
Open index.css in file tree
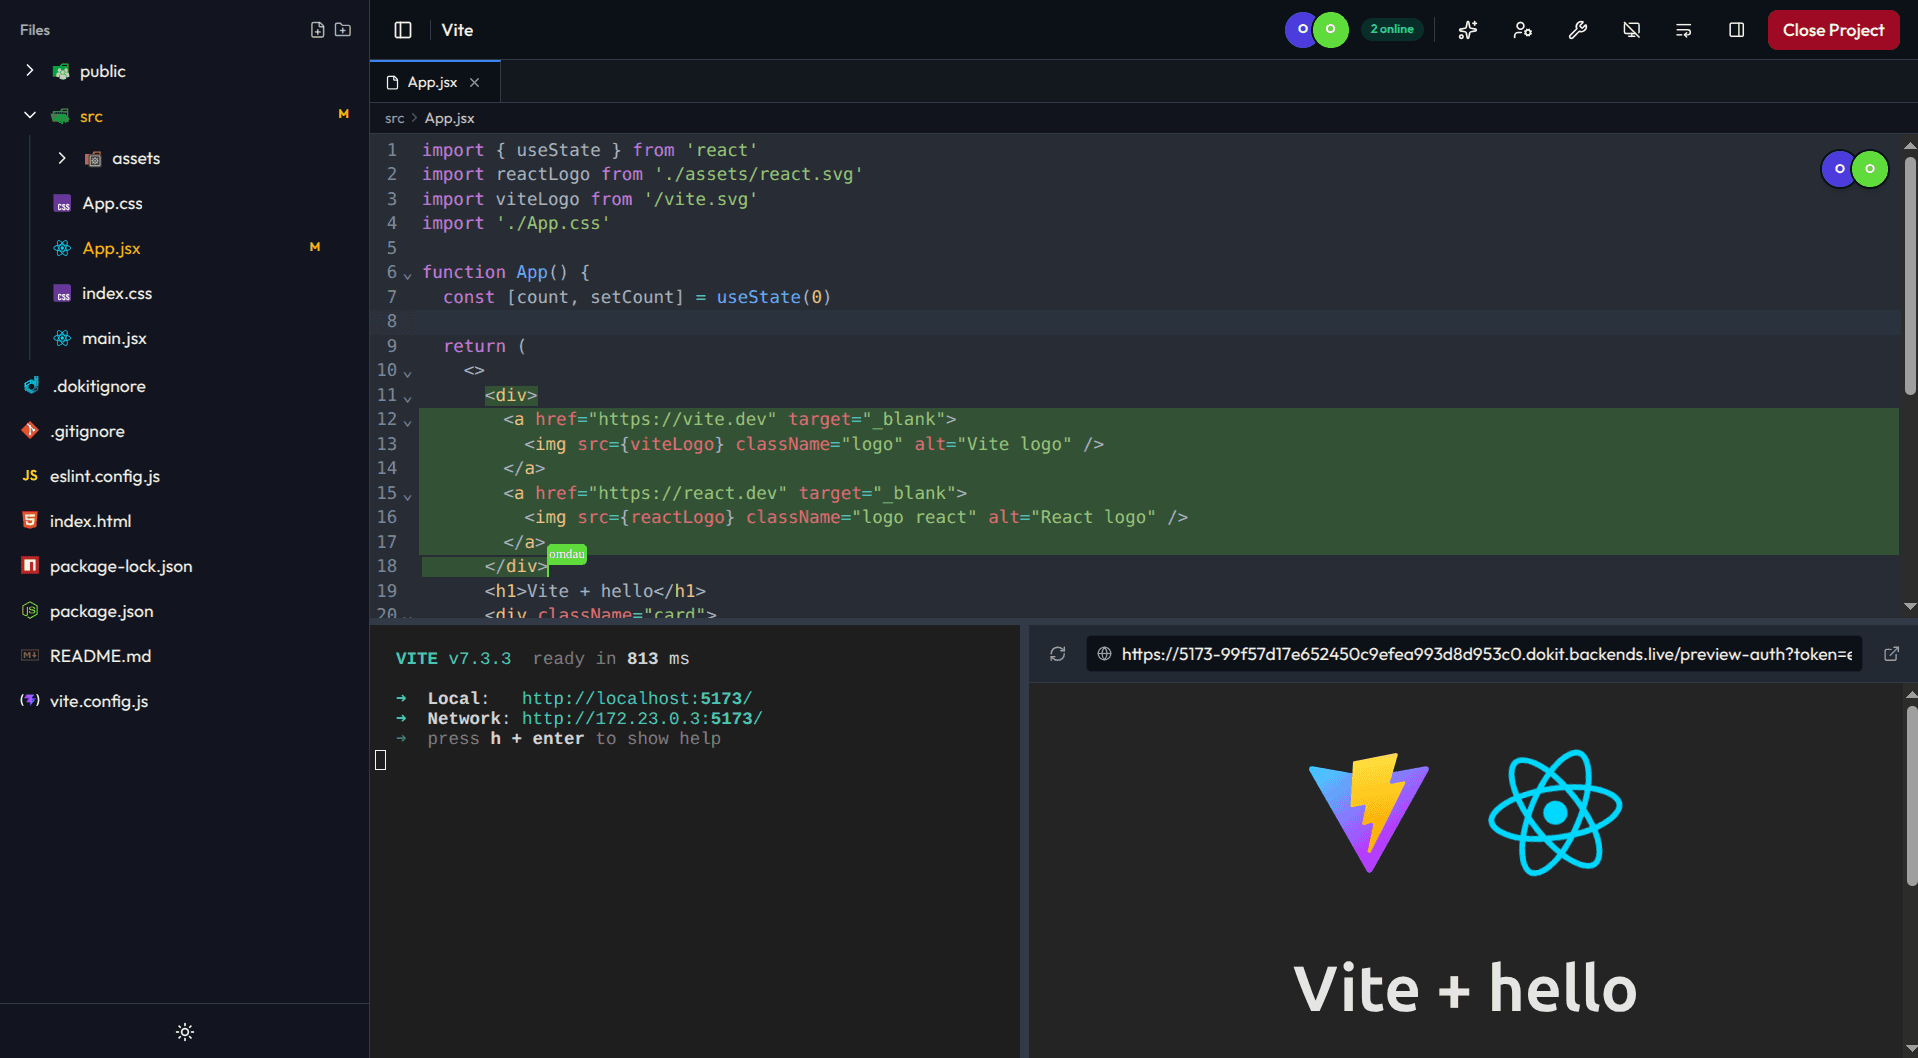click(117, 293)
